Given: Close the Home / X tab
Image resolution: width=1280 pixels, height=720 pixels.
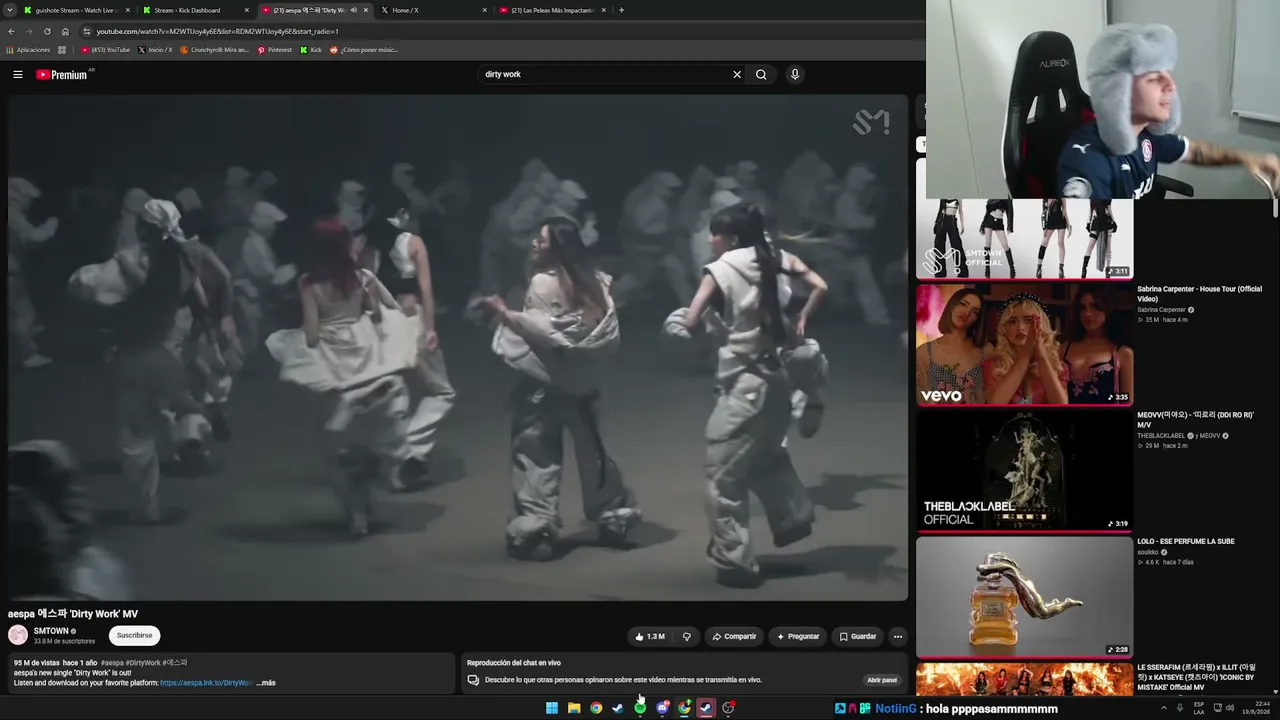Looking at the screenshot, I should [485, 10].
